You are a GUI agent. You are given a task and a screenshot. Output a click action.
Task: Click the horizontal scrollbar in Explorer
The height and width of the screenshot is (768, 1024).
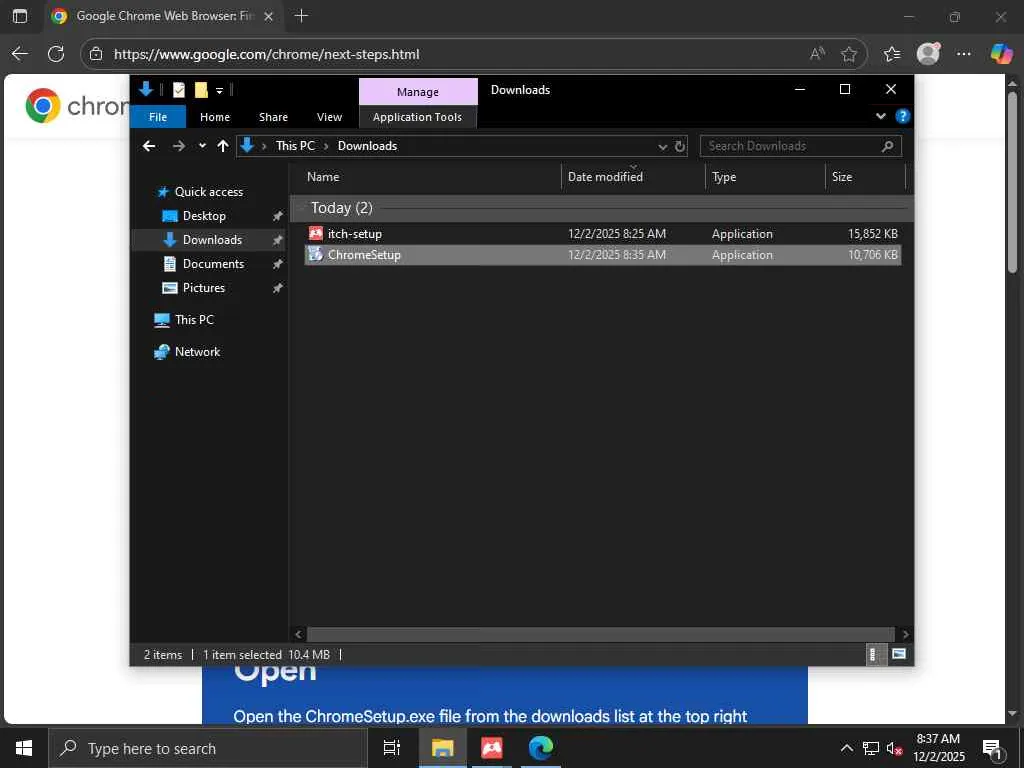click(x=600, y=634)
